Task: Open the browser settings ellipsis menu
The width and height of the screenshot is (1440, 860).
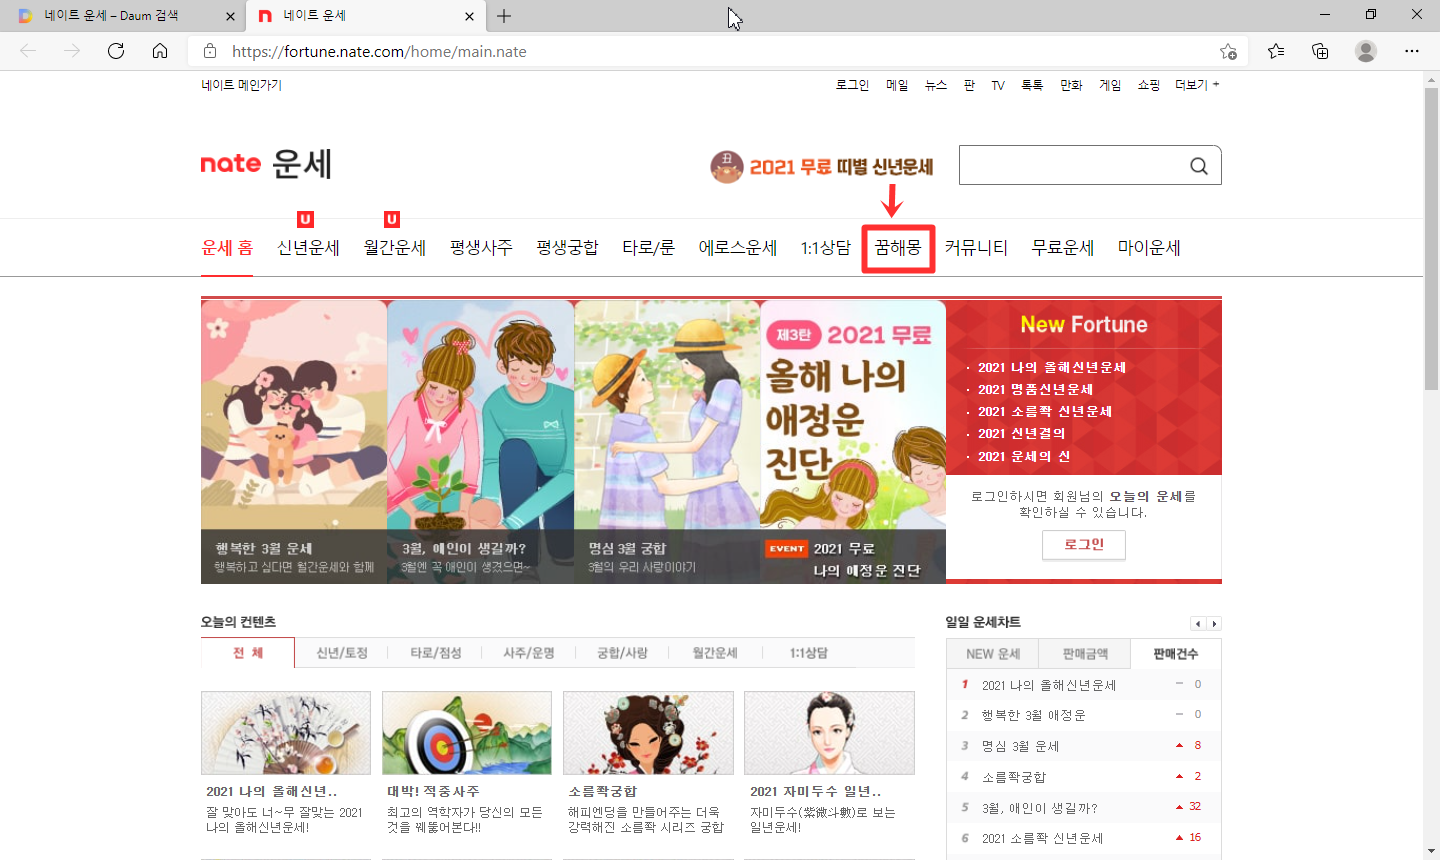Action: pos(1412,51)
